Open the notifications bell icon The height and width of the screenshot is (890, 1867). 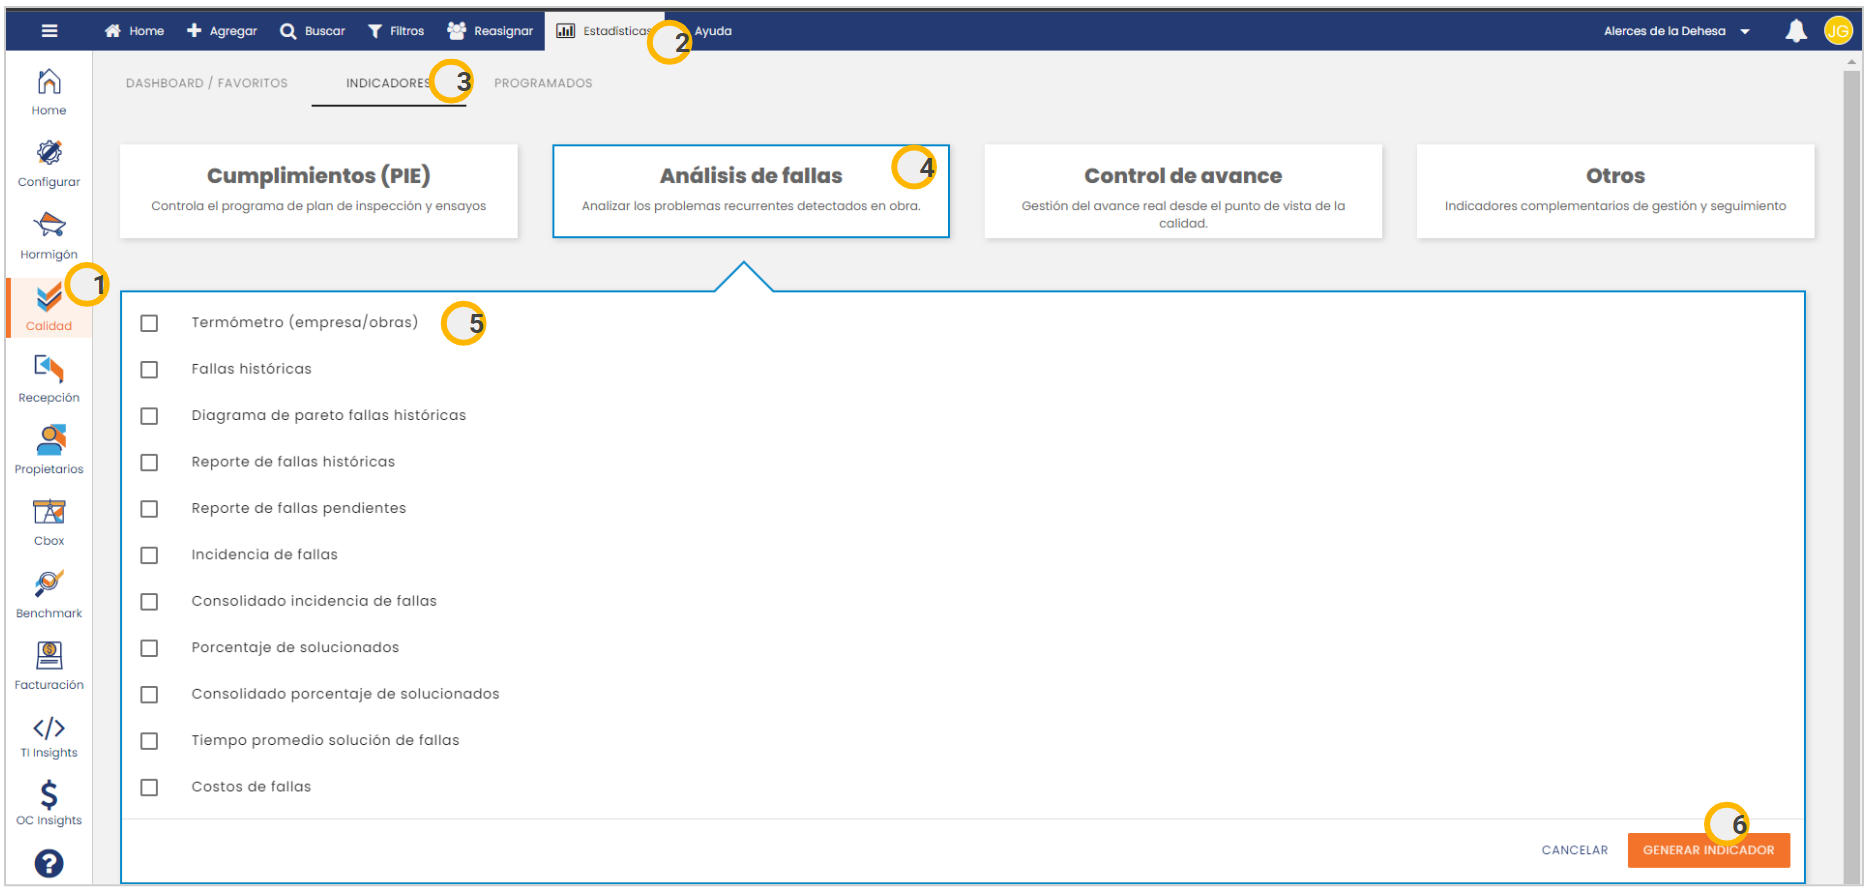(1796, 31)
